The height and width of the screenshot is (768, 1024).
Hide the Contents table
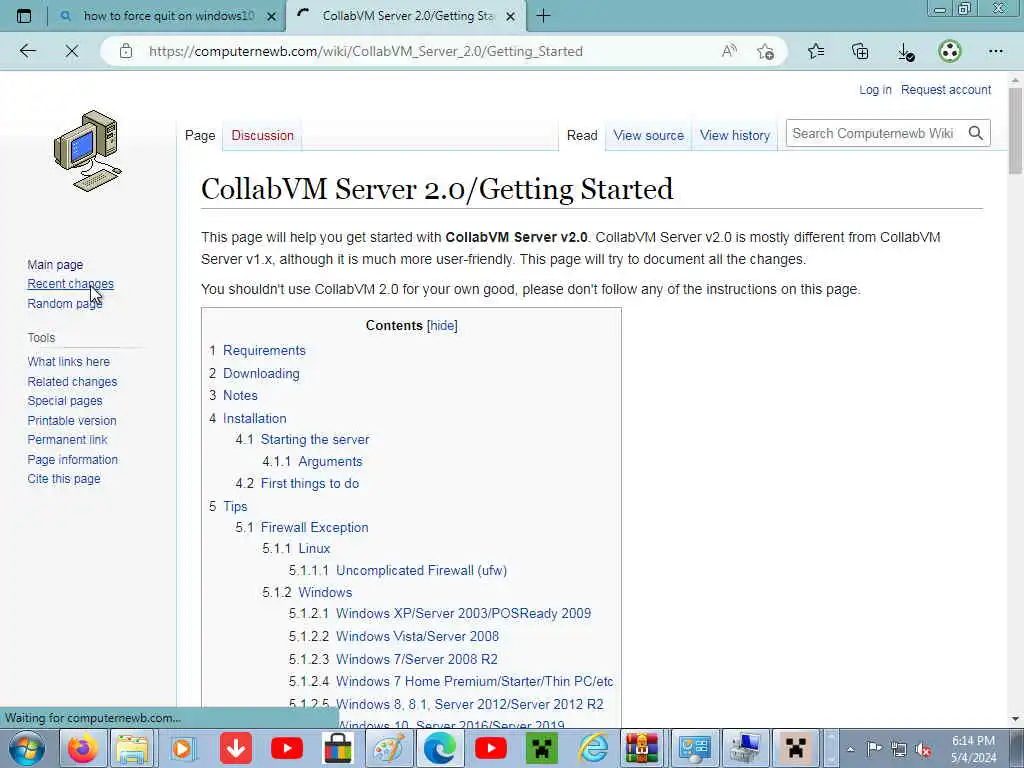(x=442, y=325)
